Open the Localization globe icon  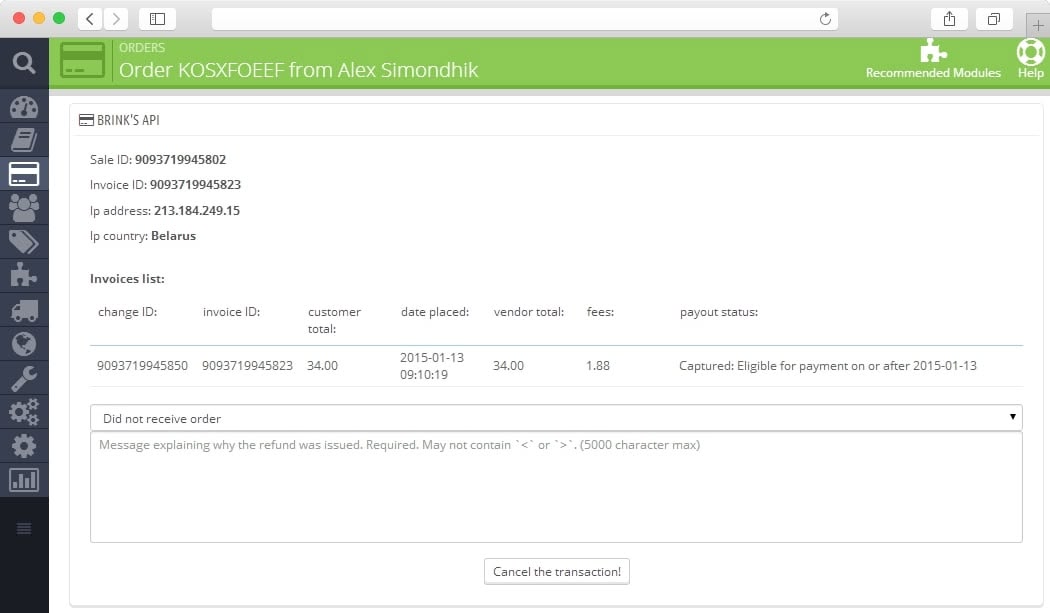24,344
